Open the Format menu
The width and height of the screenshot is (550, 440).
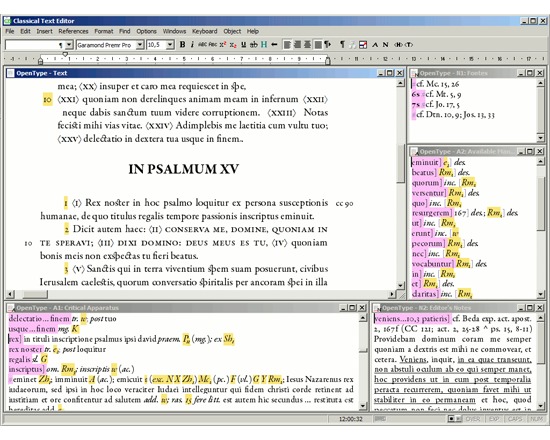point(104,31)
